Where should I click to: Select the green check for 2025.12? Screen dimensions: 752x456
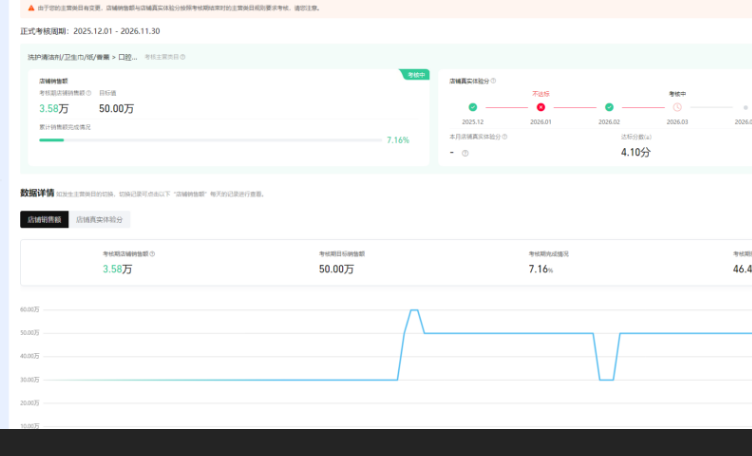pyautogui.click(x=473, y=107)
